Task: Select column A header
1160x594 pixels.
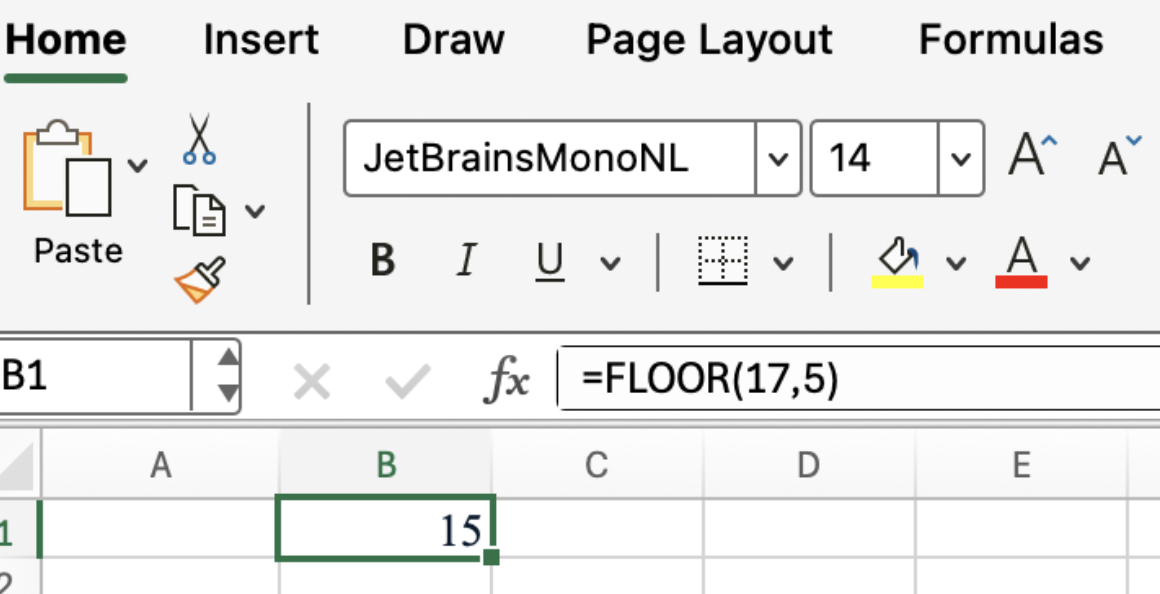Action: [161, 465]
